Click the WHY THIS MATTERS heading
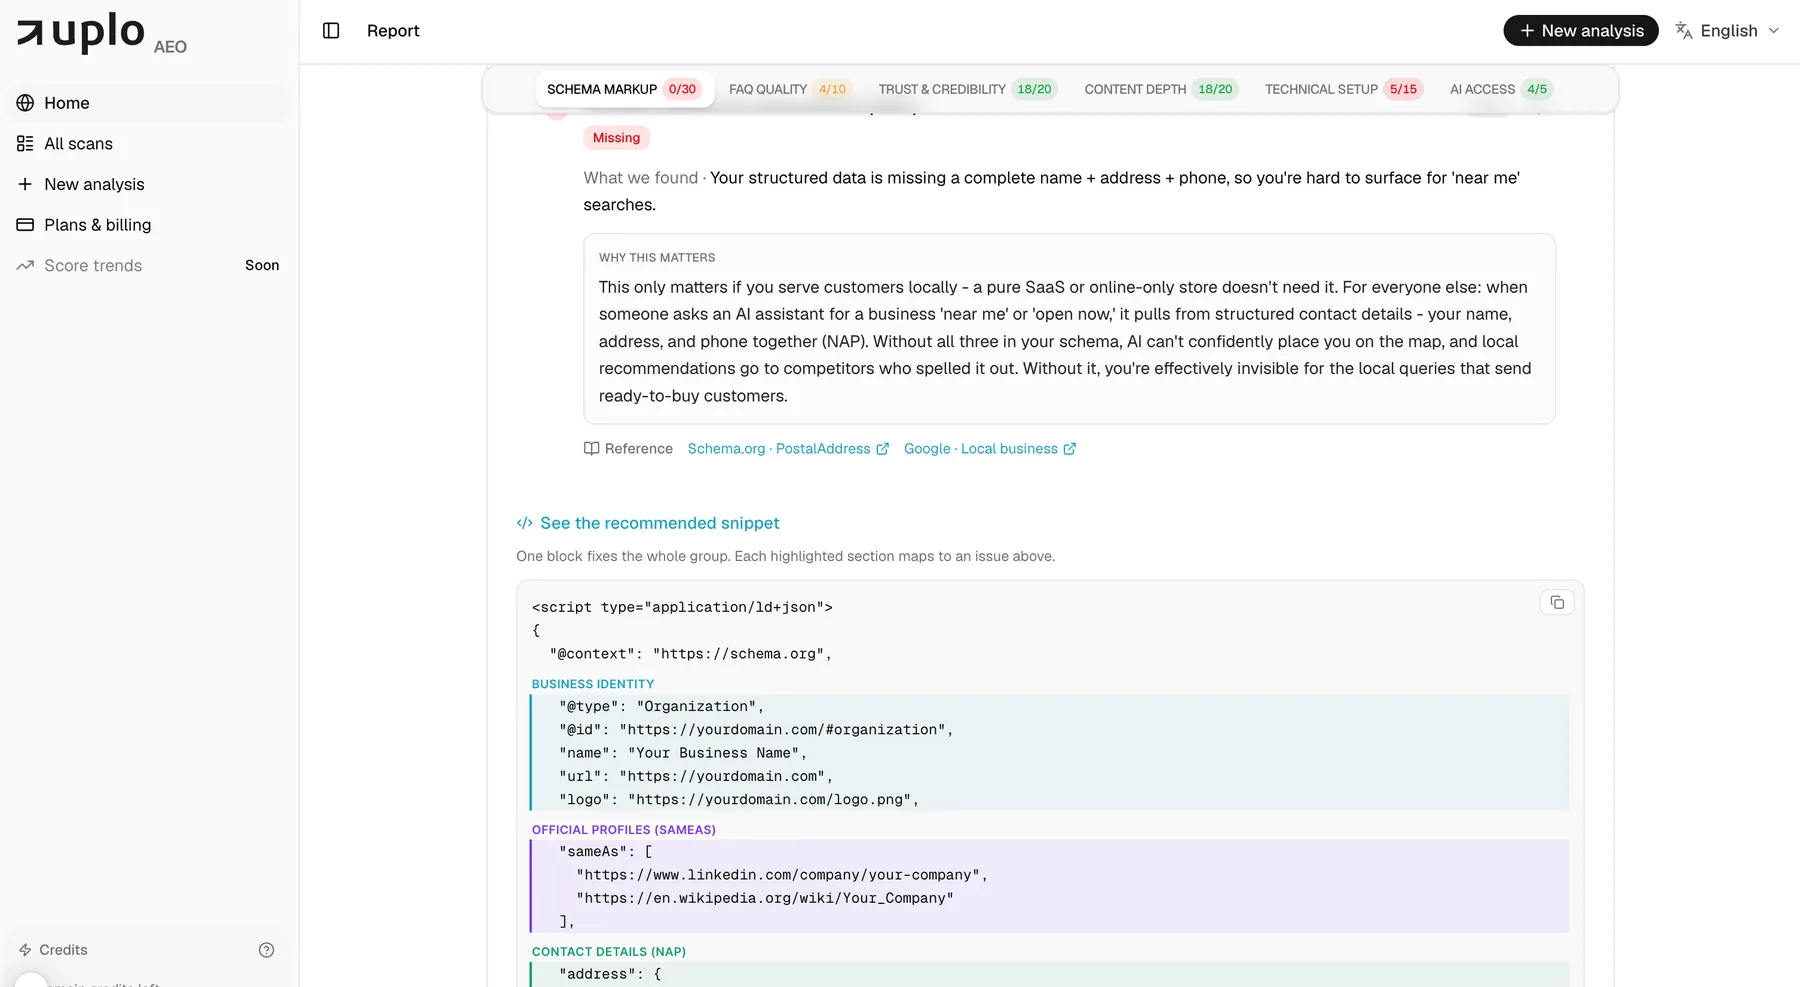 tap(657, 258)
